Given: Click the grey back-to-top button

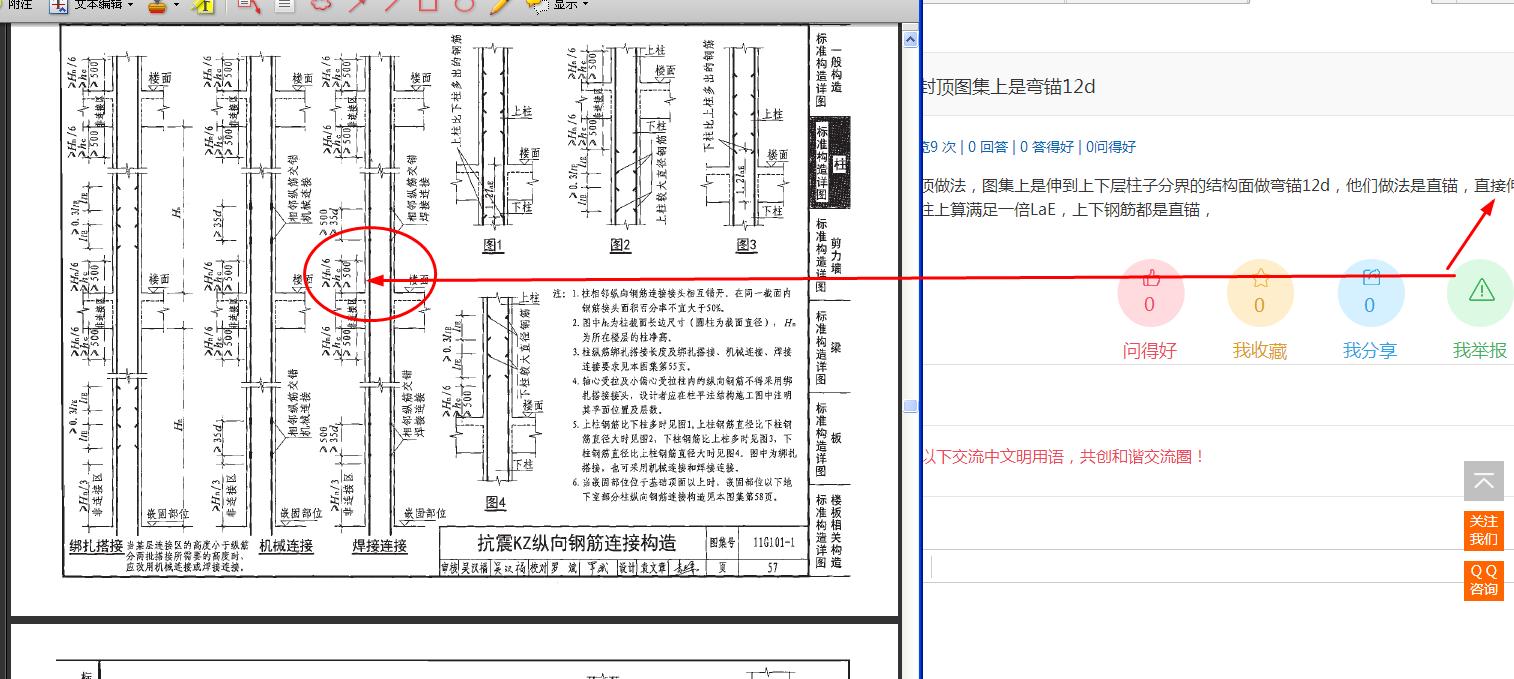Looking at the screenshot, I should (x=1484, y=481).
